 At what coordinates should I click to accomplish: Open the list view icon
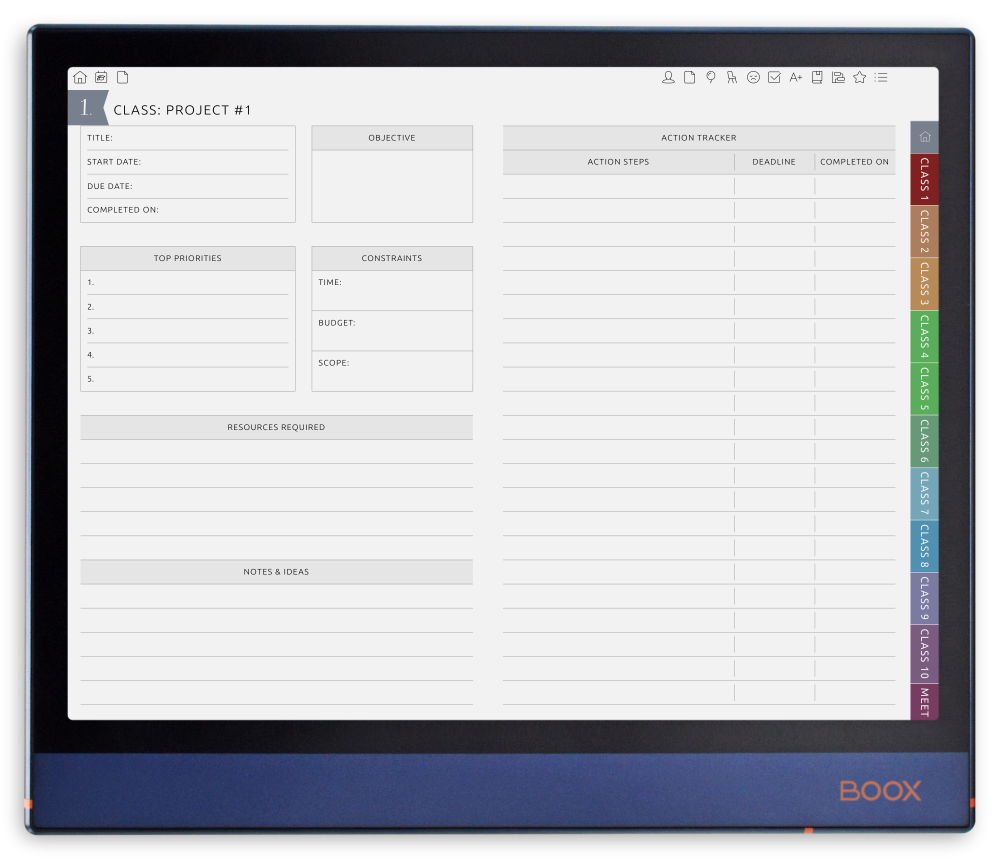coord(881,77)
